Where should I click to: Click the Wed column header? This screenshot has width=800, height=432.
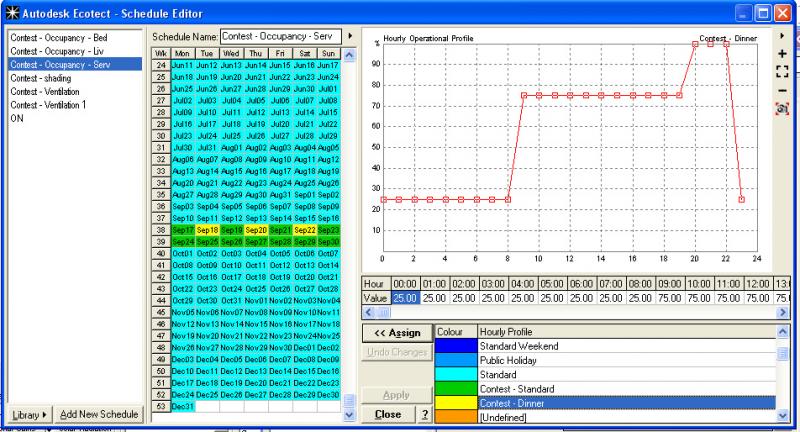tap(231, 54)
